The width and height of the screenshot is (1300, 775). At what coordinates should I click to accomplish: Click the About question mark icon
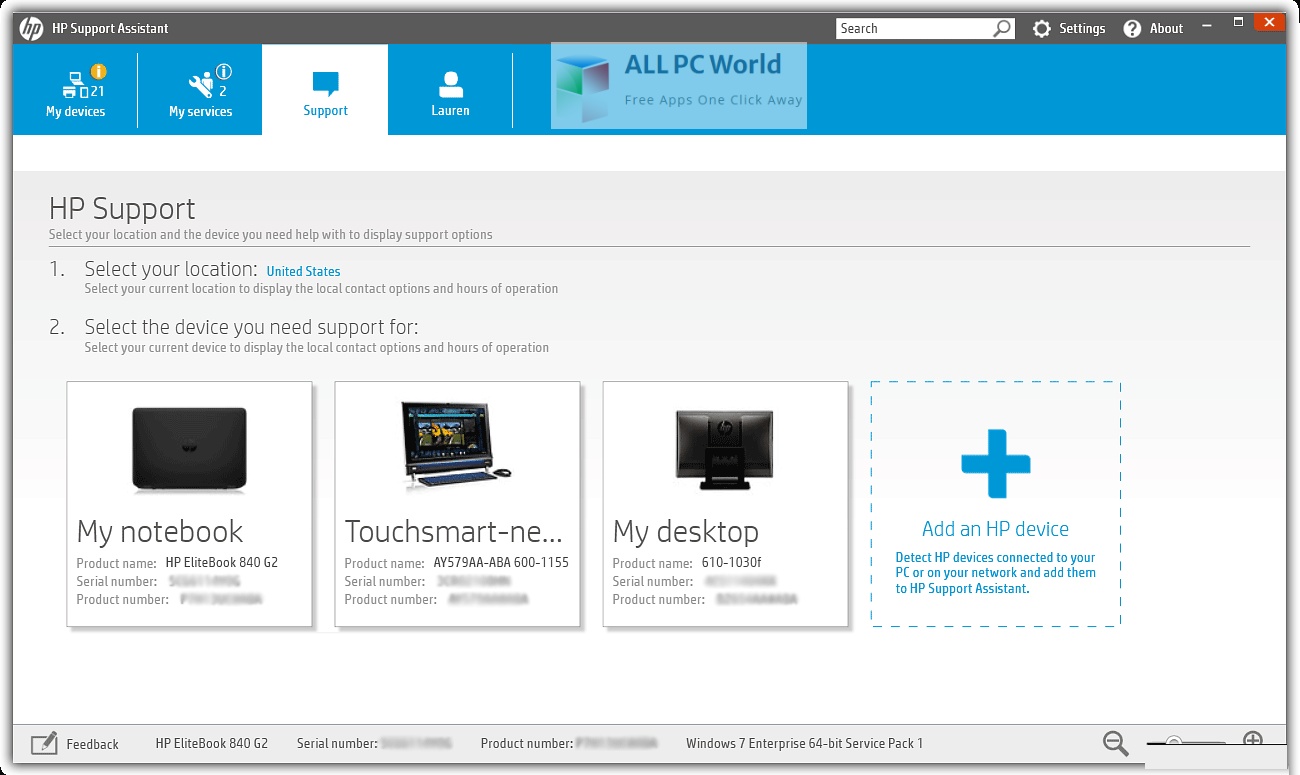coord(1132,29)
